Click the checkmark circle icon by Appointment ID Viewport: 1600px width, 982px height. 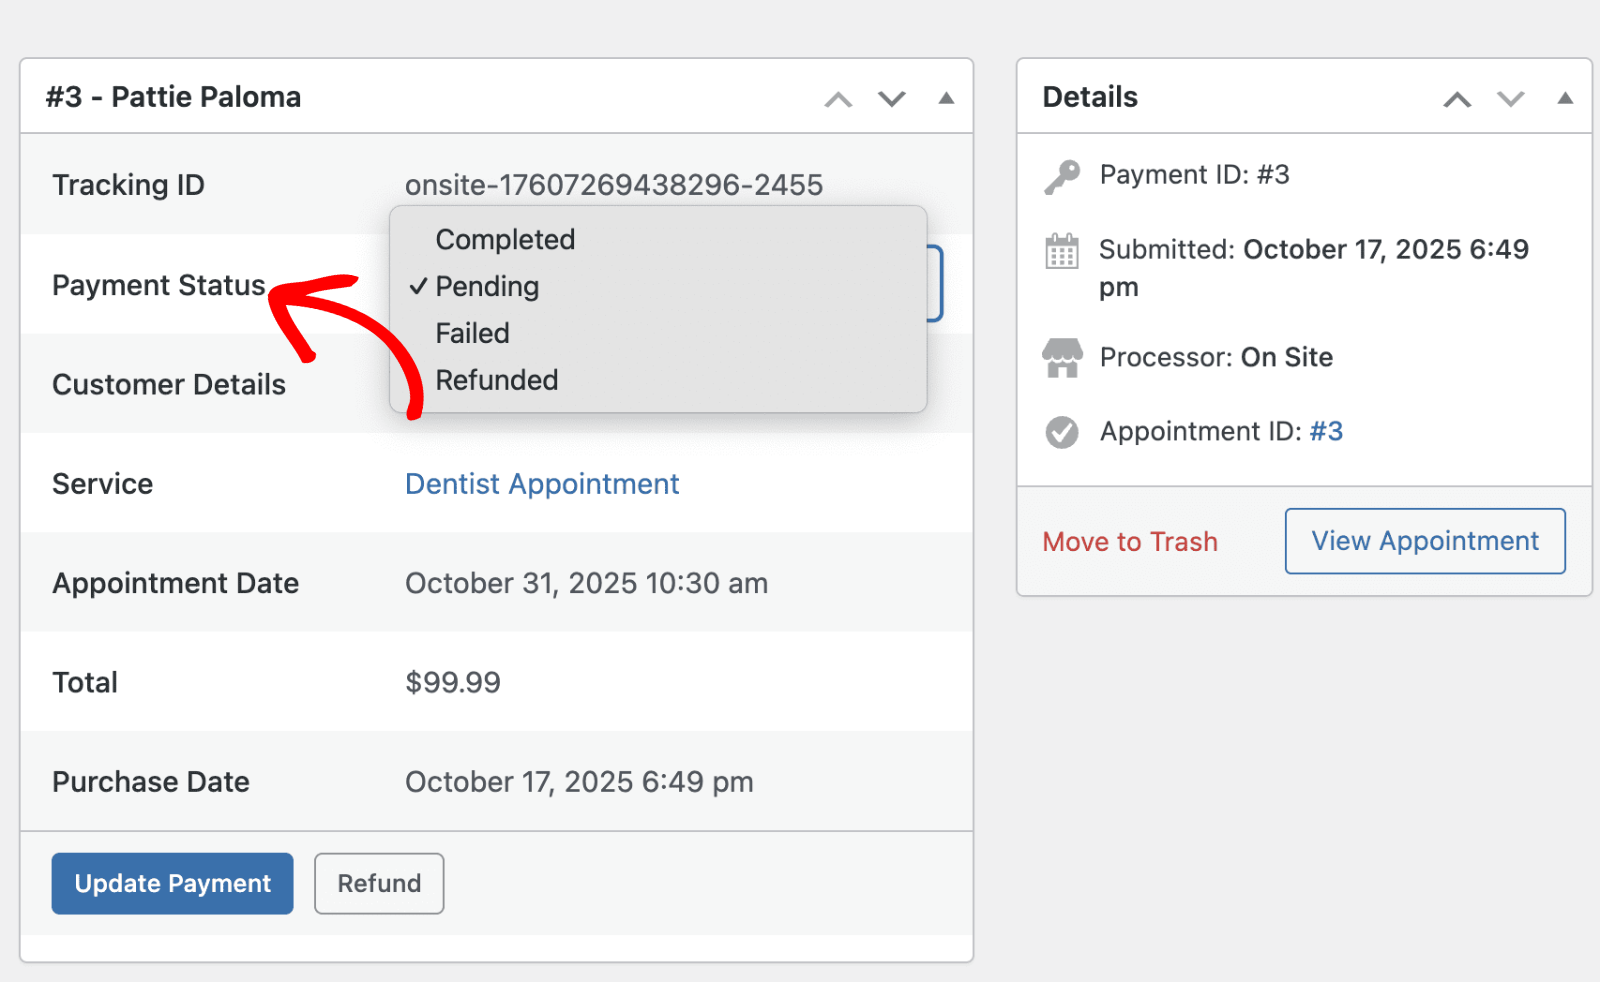(x=1062, y=432)
